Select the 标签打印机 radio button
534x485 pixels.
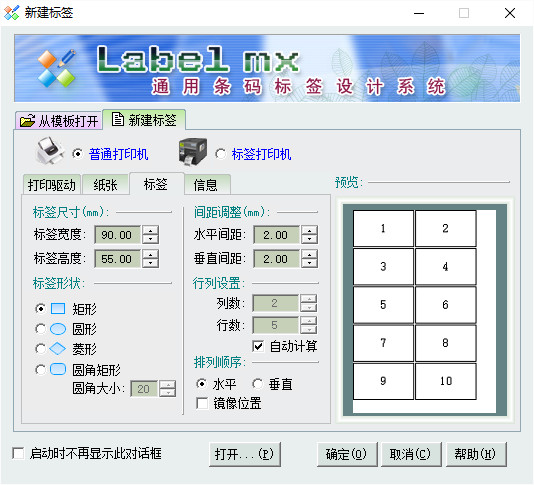[220, 154]
